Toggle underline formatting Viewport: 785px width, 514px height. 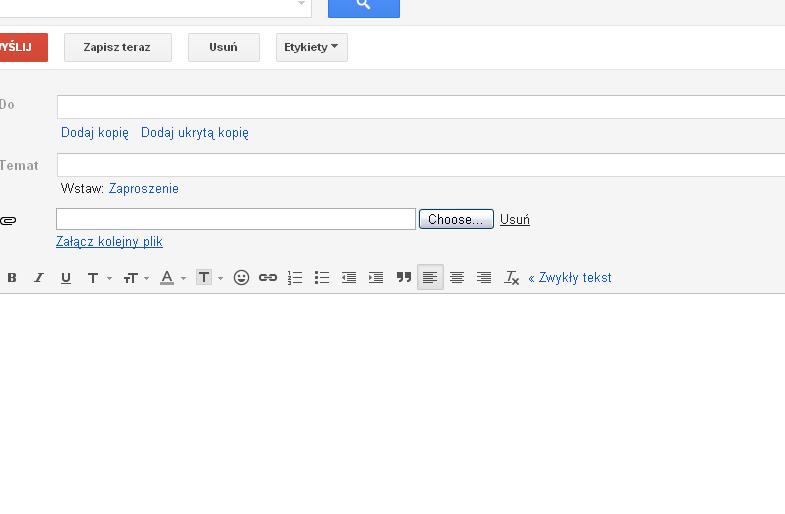pyautogui.click(x=66, y=278)
